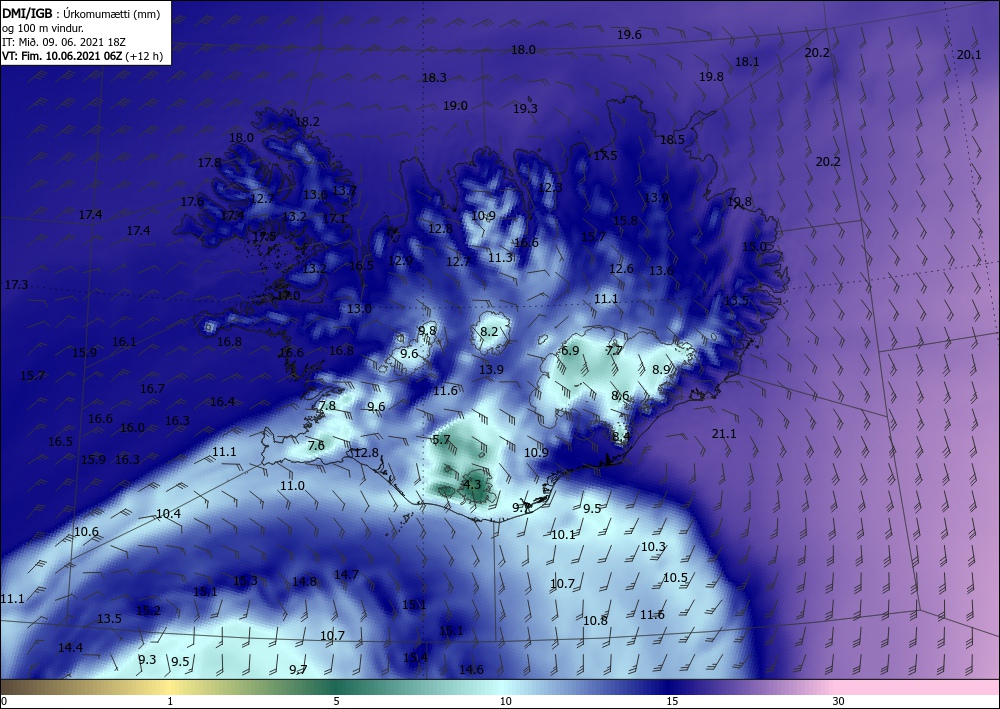This screenshot has height=709, width=1000.
Task: Click the map value 15.3
Action: 245,581
